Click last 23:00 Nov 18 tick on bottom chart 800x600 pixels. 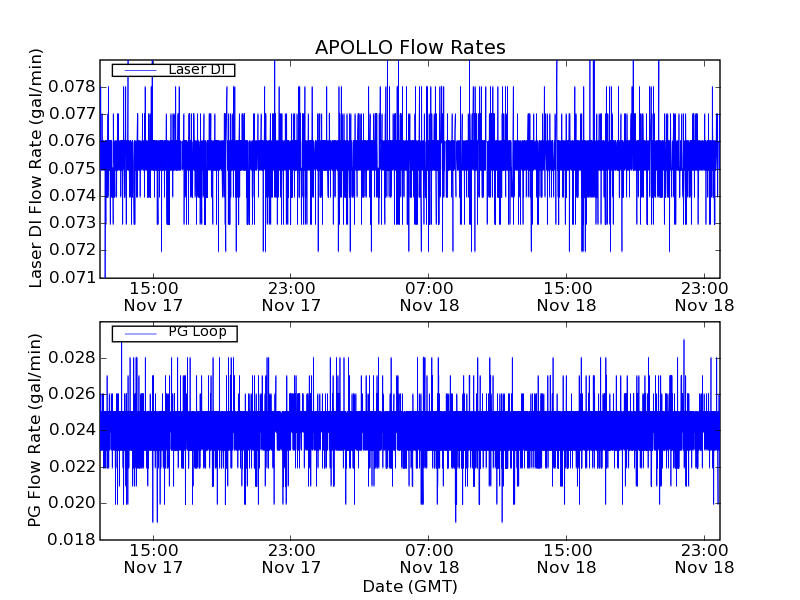(x=705, y=558)
